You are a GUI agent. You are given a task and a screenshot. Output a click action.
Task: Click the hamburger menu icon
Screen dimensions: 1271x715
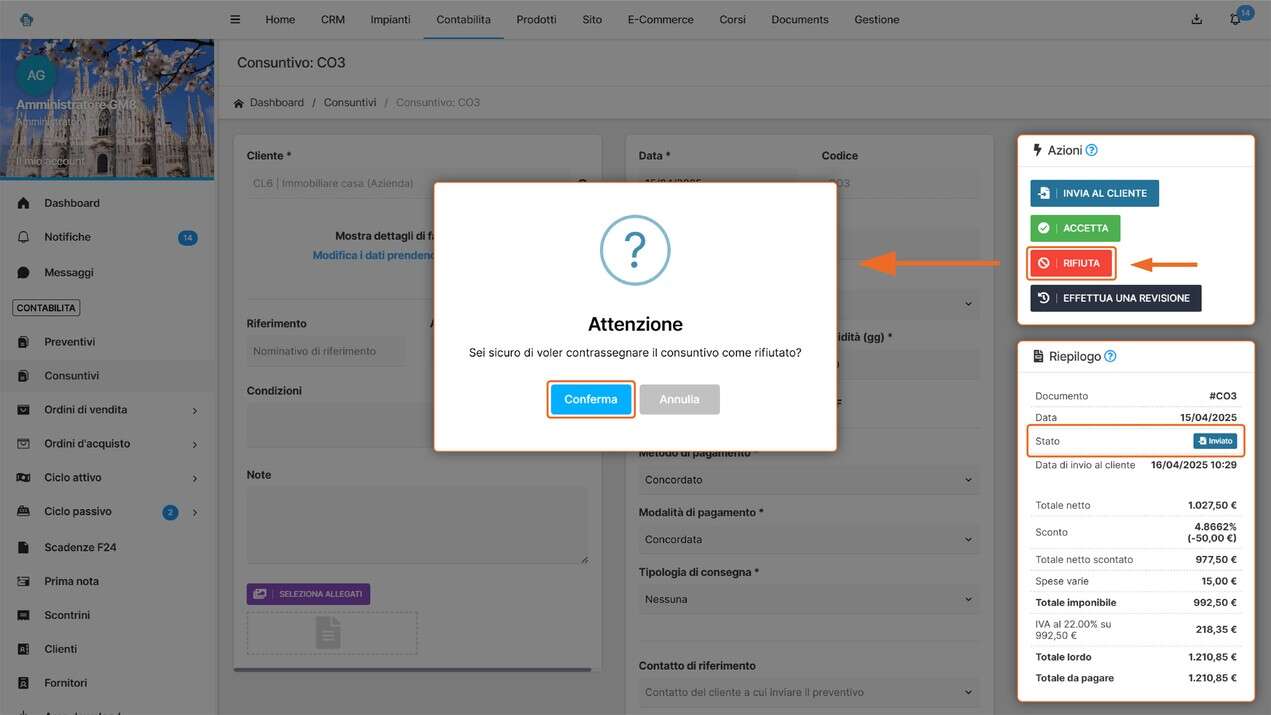(x=235, y=20)
